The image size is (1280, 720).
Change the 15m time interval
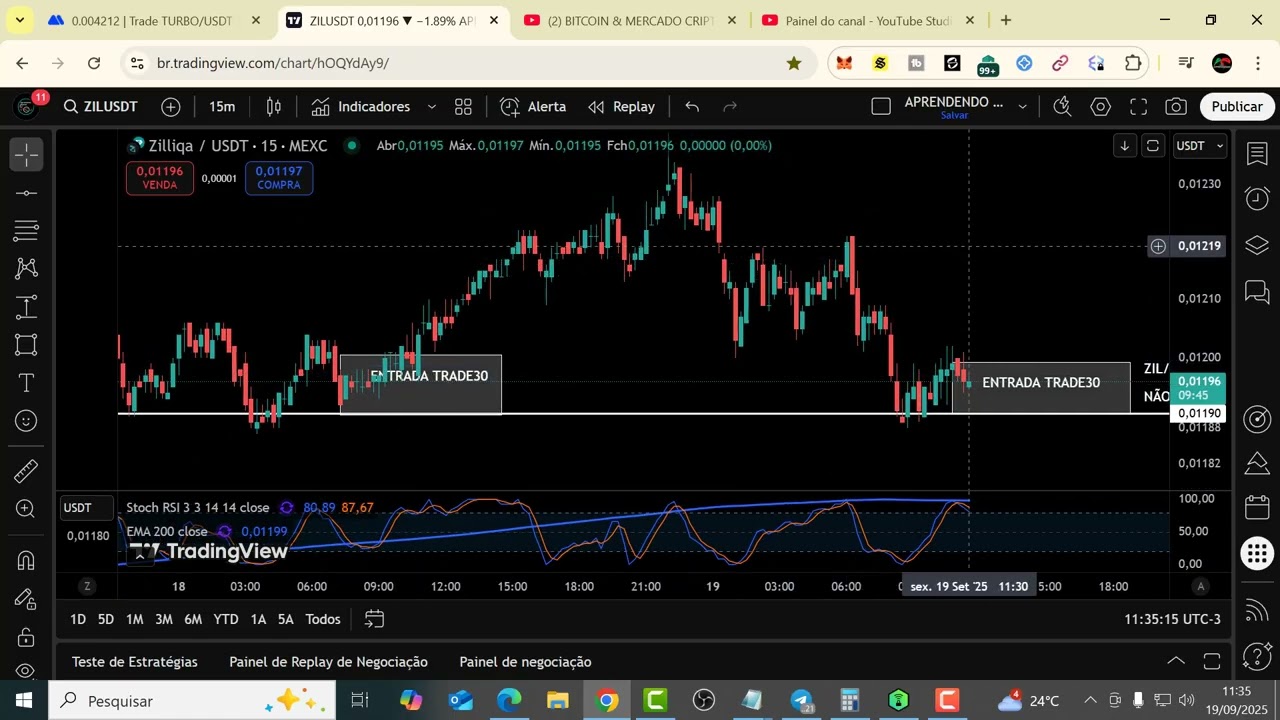(222, 107)
